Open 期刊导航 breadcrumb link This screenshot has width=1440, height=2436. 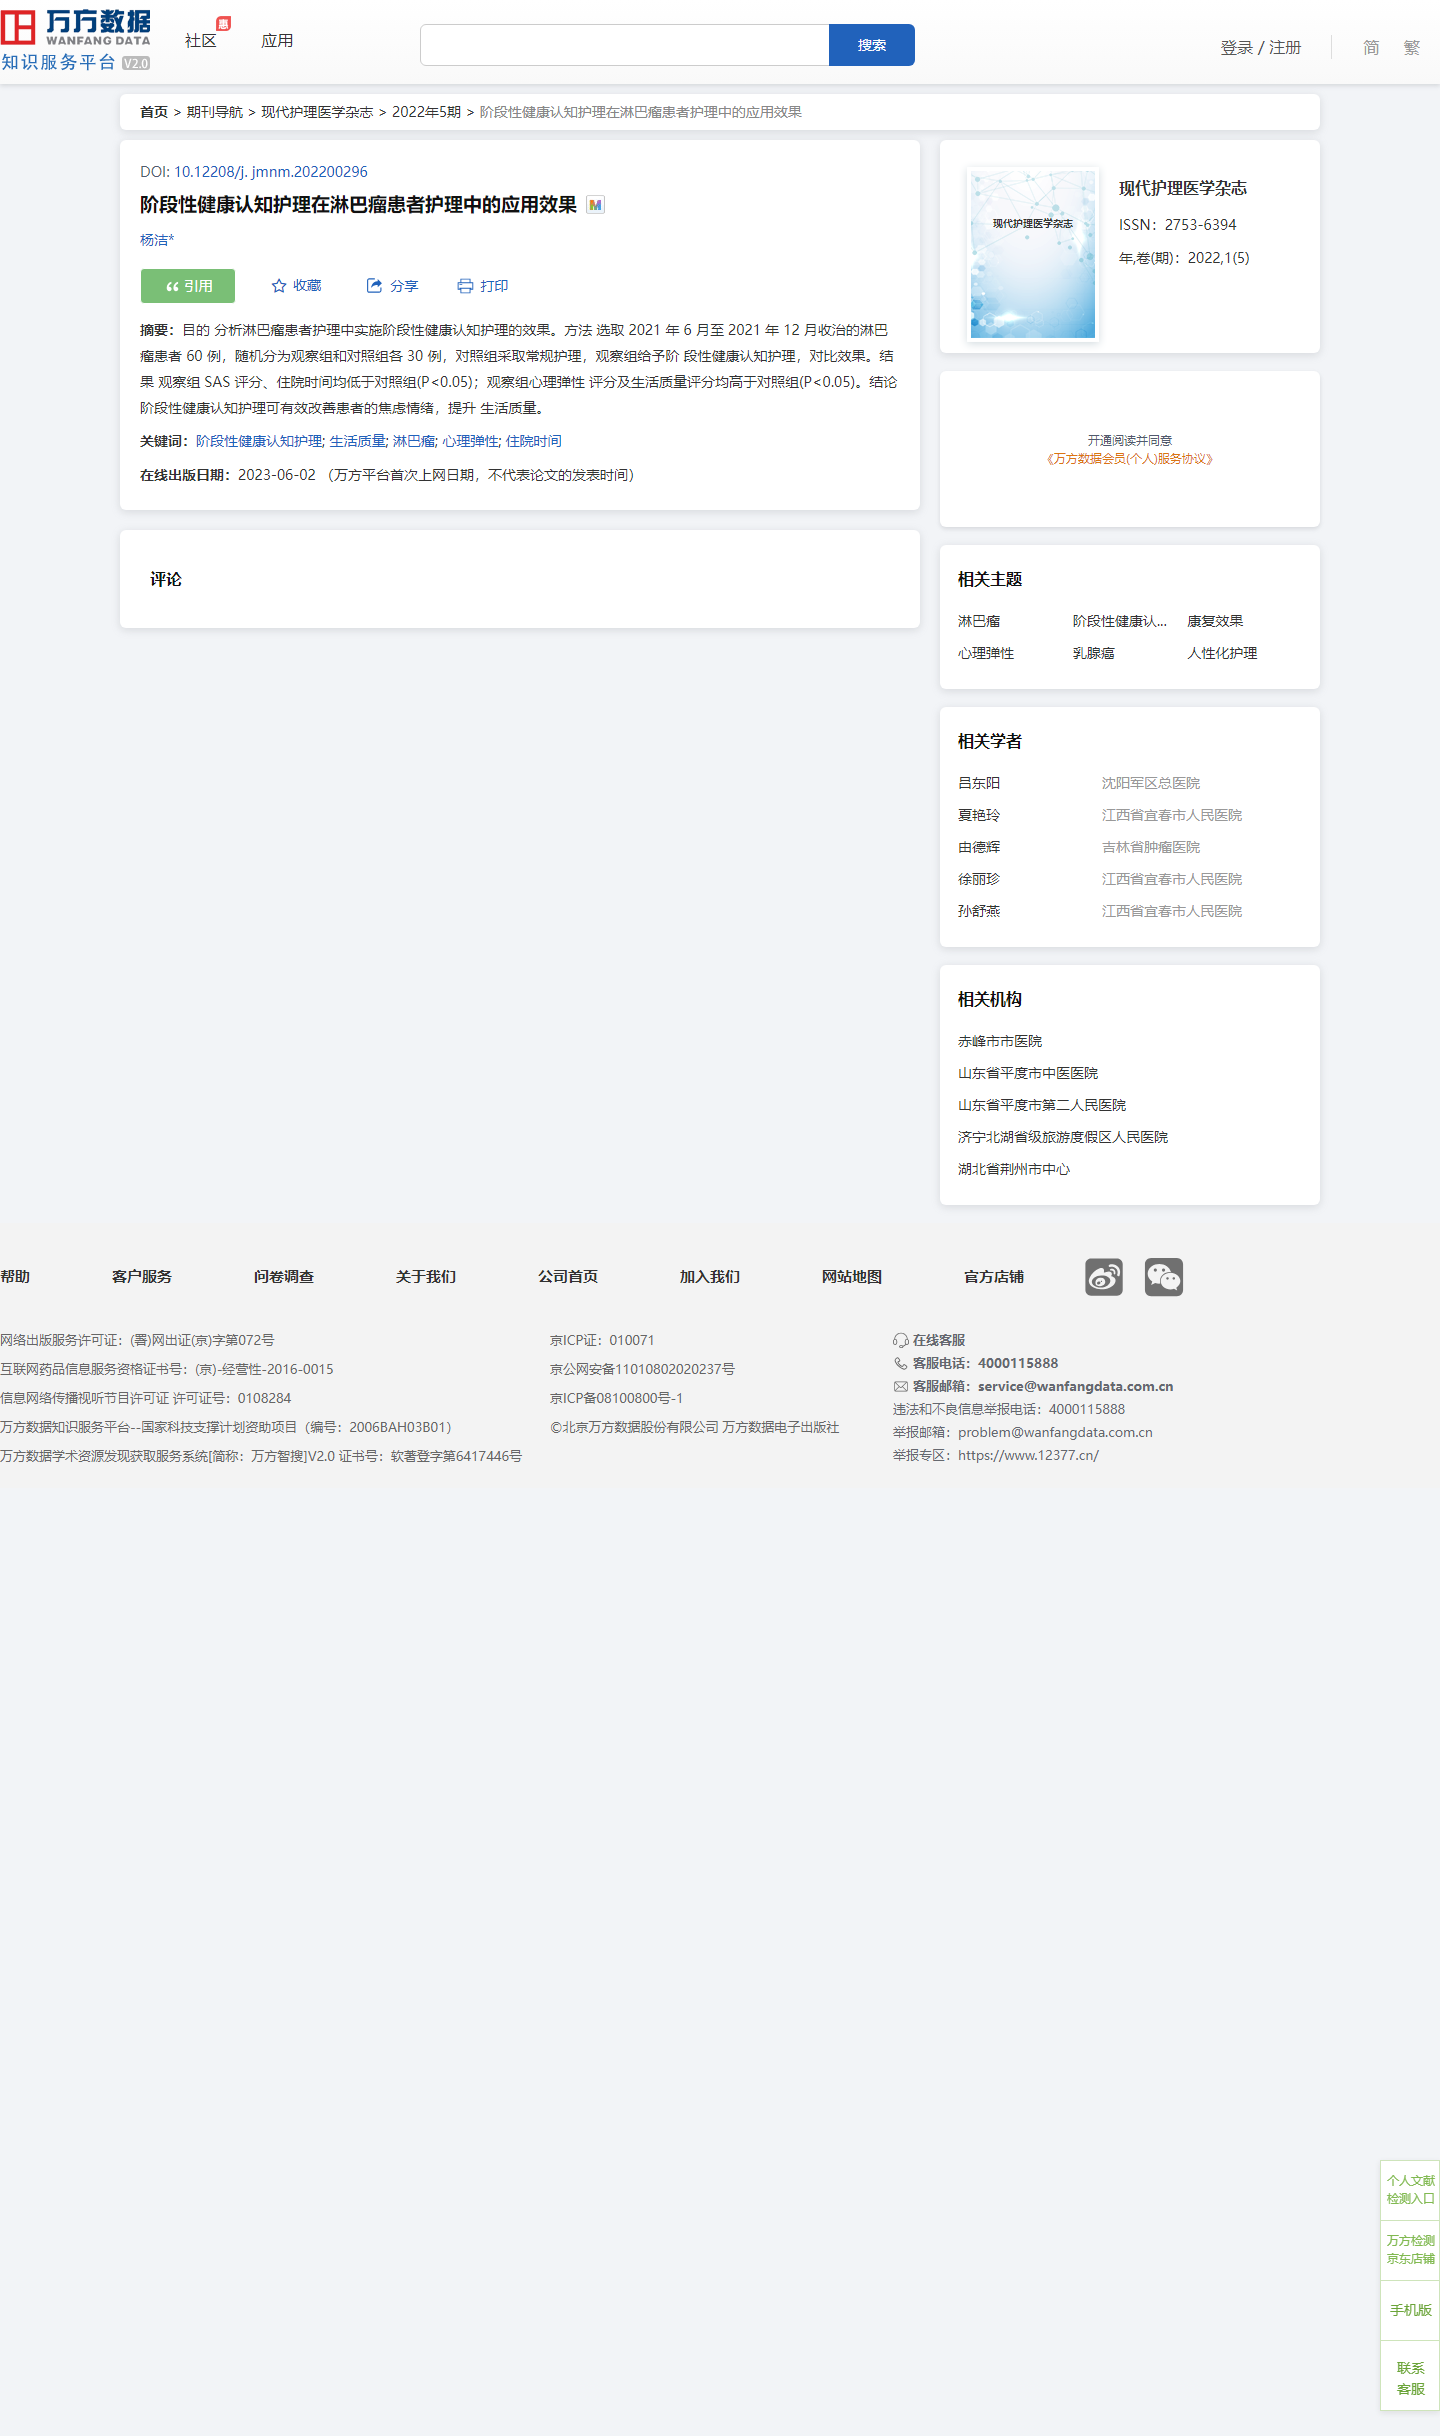(215, 112)
